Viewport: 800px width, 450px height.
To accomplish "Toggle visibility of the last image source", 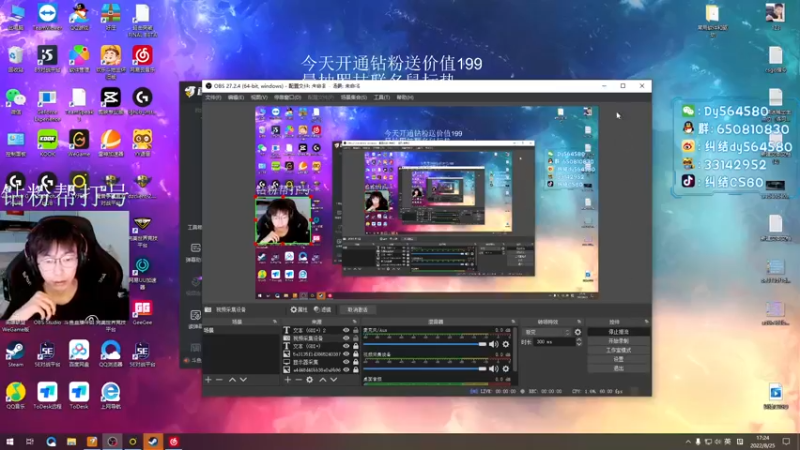I will [346, 370].
